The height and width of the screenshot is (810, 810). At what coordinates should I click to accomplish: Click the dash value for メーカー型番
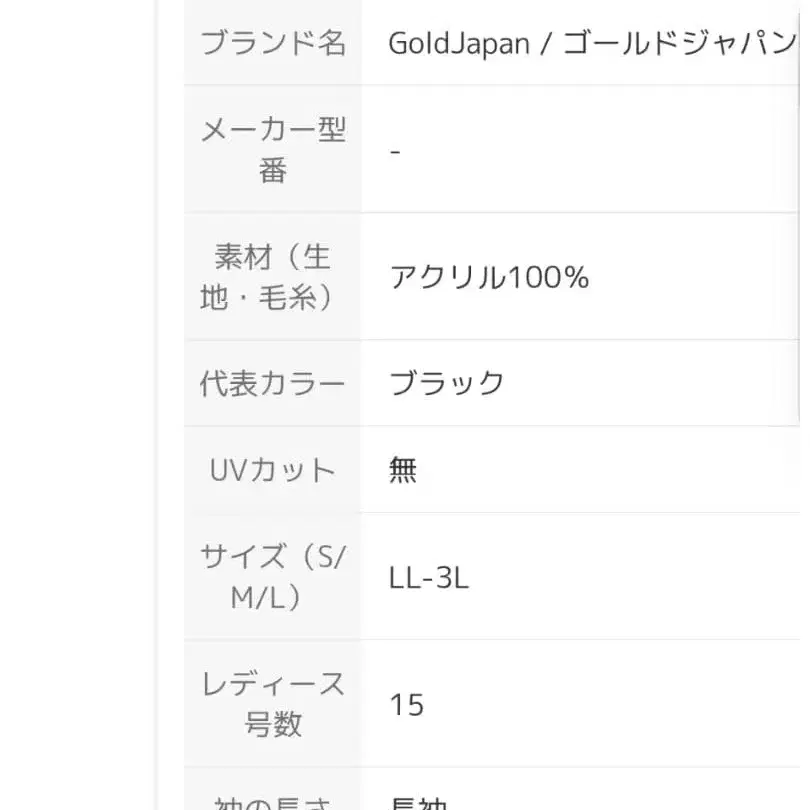coord(396,151)
